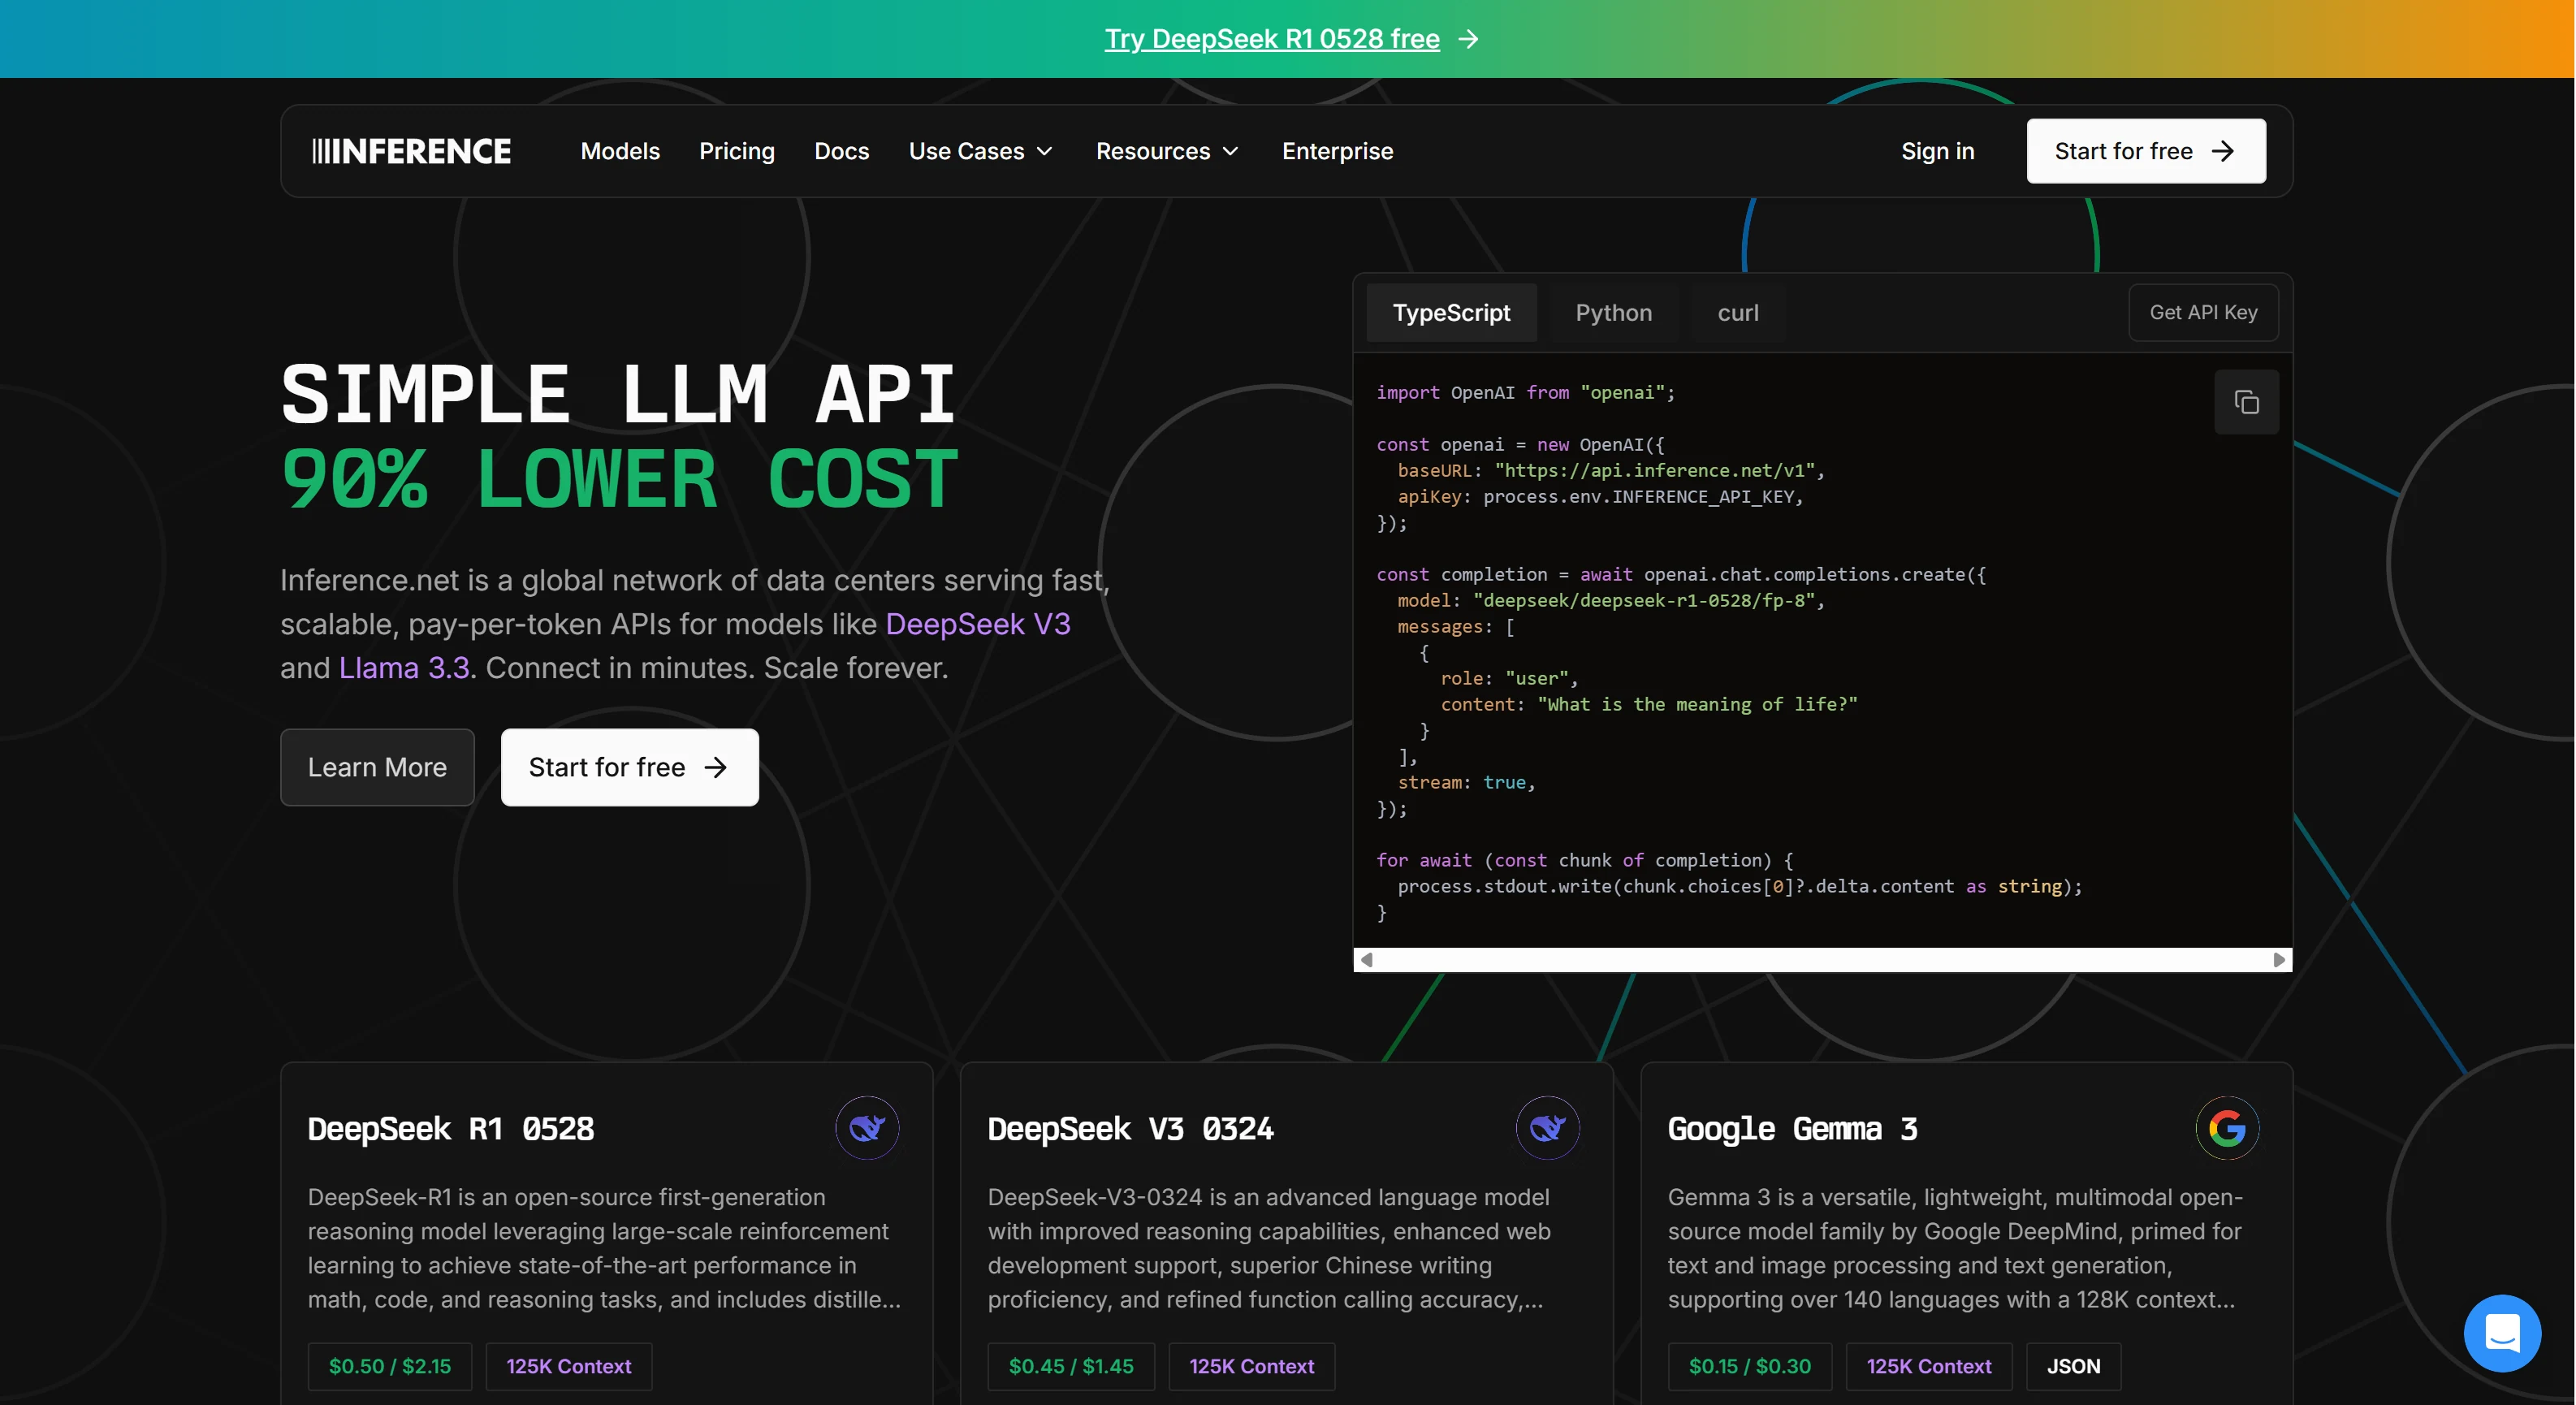Image resolution: width=2576 pixels, height=1405 pixels.
Task: Open the Docs nav link
Action: (x=842, y=151)
